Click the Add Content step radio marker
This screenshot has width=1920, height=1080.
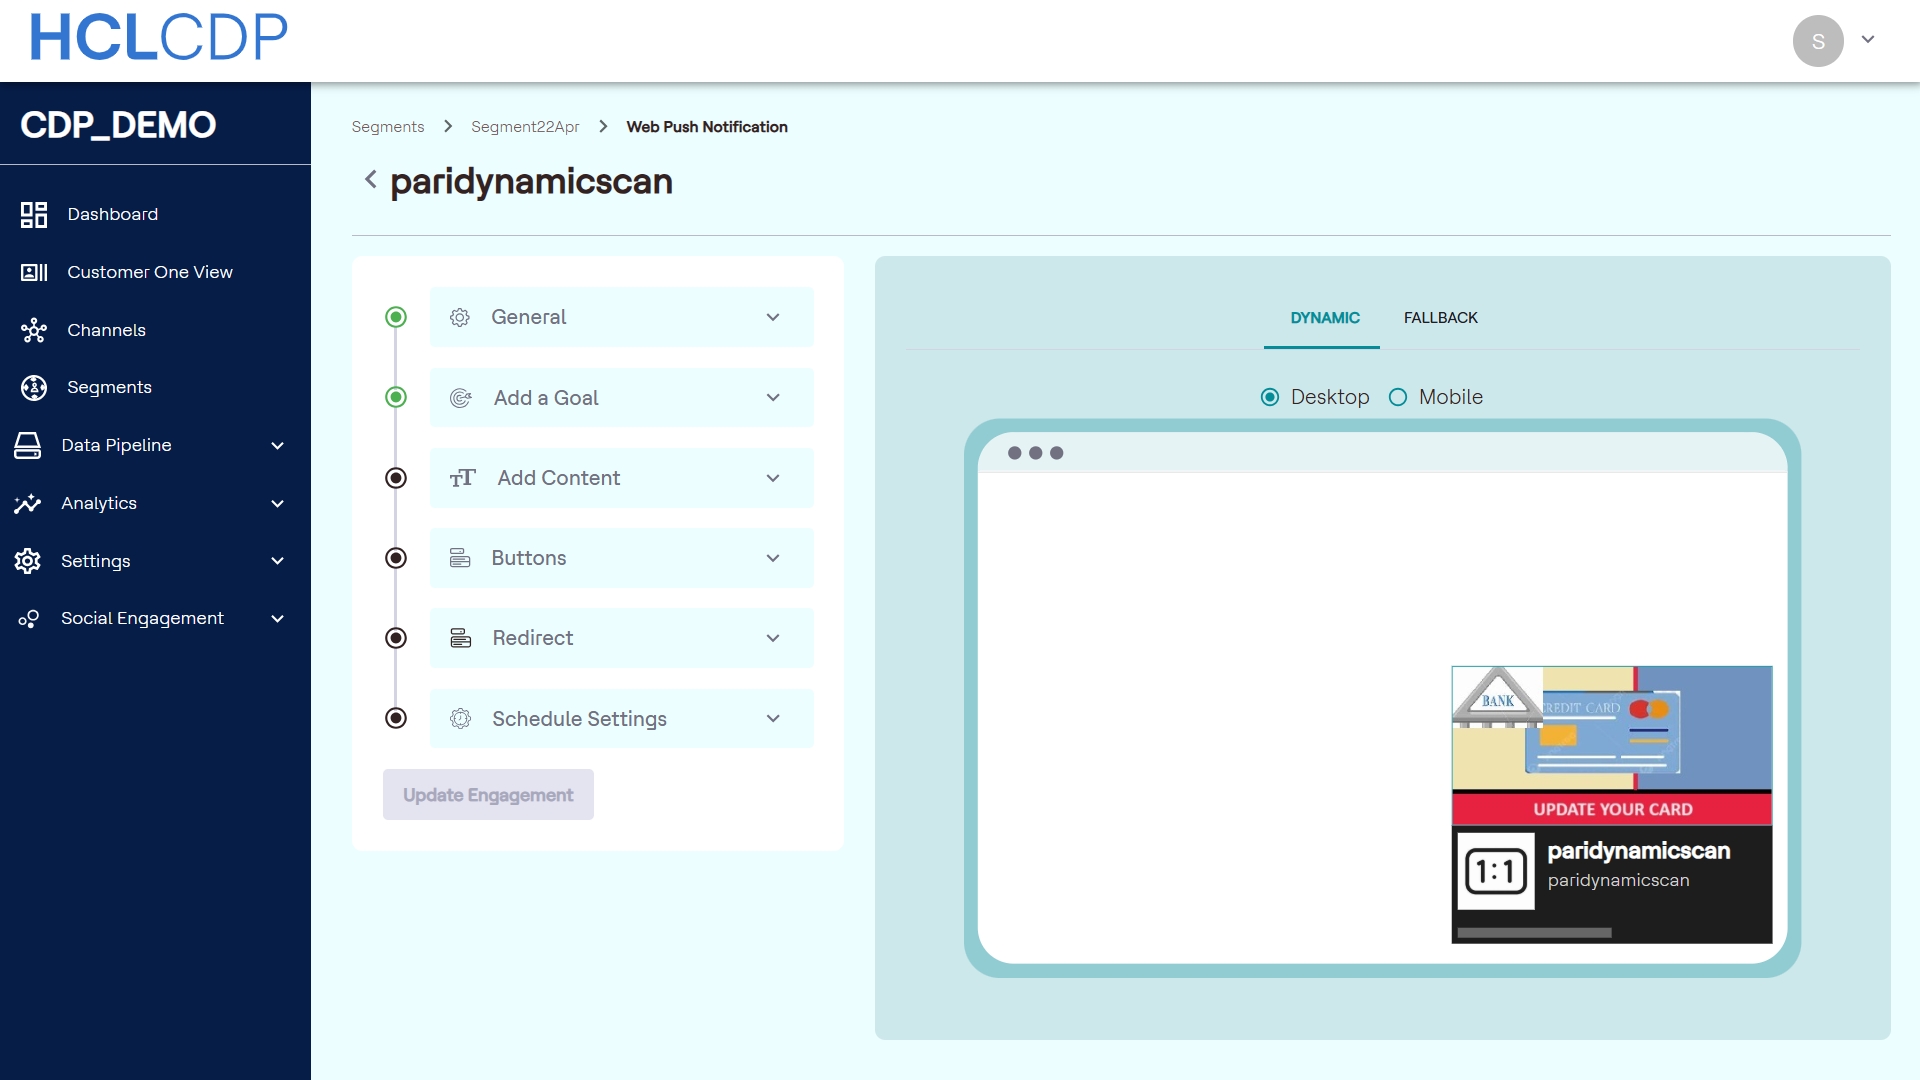point(396,478)
